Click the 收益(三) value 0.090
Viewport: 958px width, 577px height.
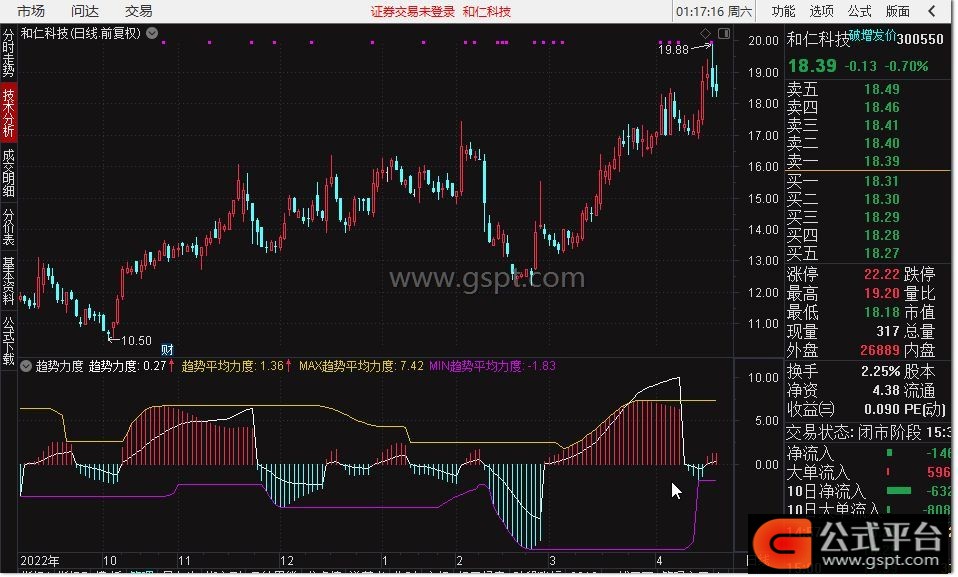[882, 409]
